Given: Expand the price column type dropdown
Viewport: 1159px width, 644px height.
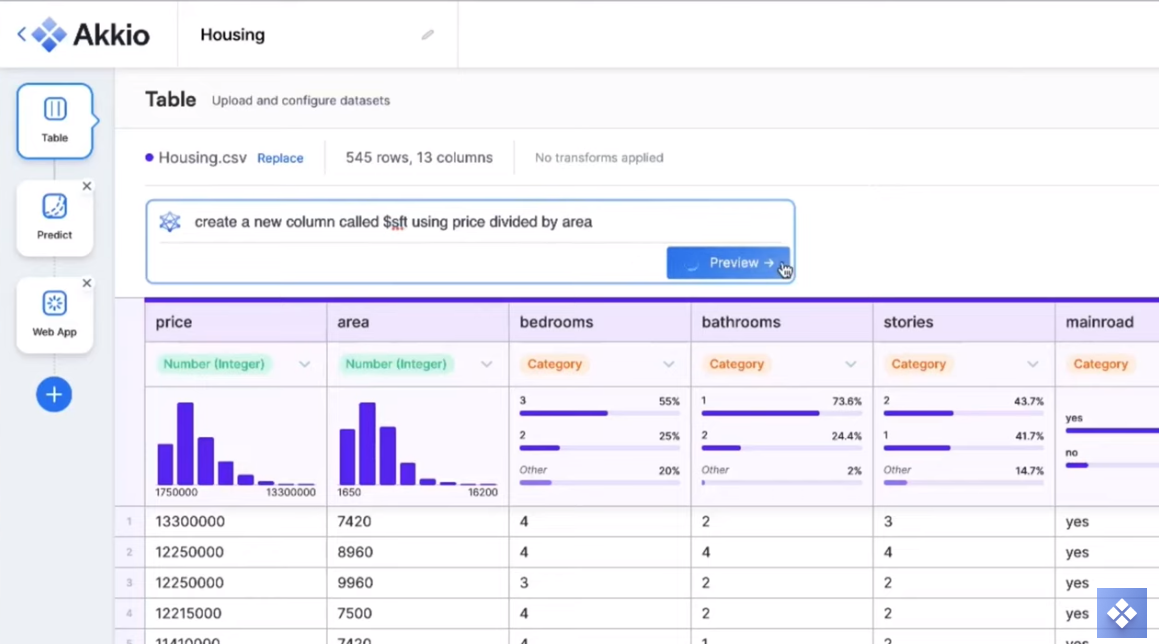Looking at the screenshot, I should point(304,365).
